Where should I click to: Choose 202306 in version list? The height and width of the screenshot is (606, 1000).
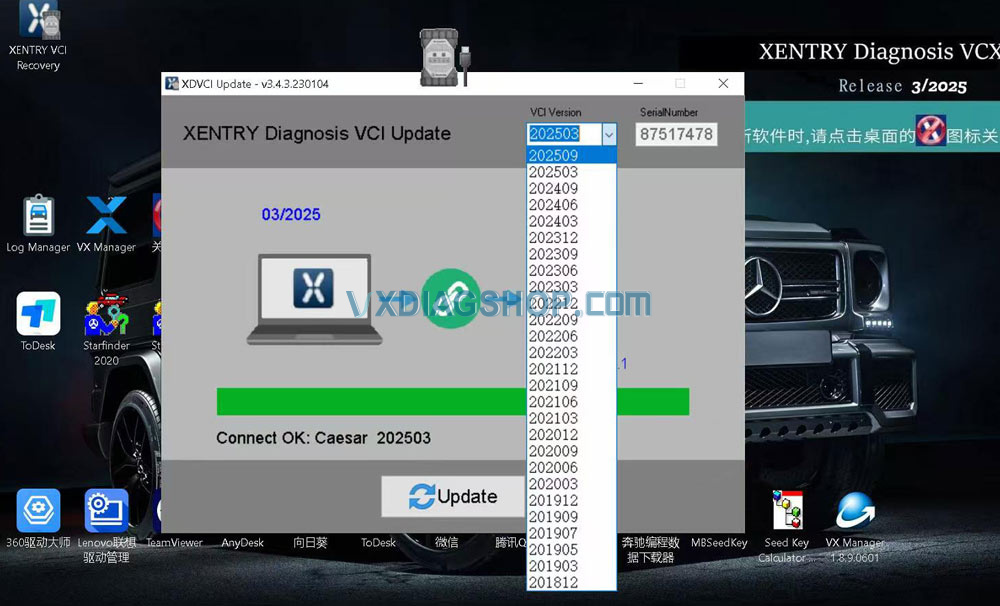571,270
